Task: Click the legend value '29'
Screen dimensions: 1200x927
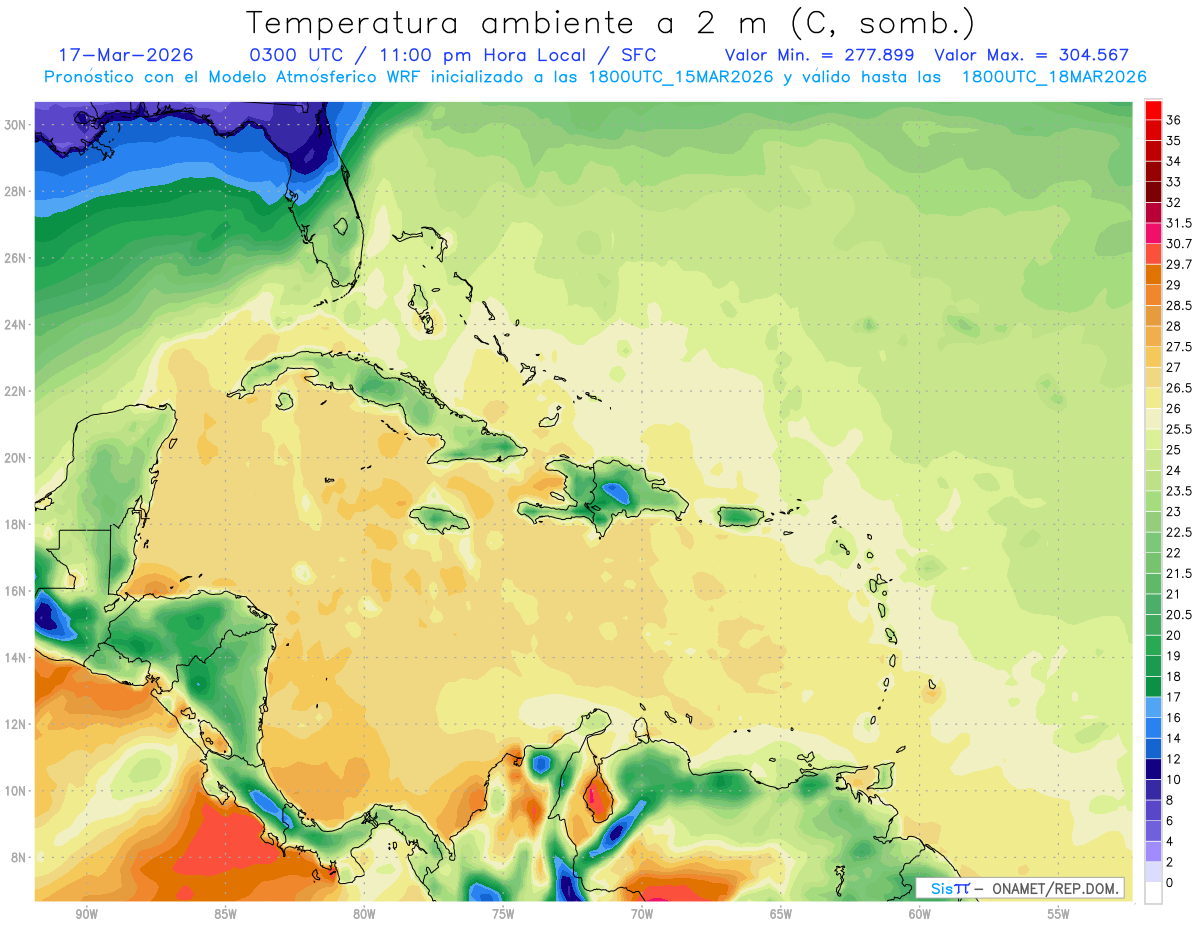Action: [1174, 285]
